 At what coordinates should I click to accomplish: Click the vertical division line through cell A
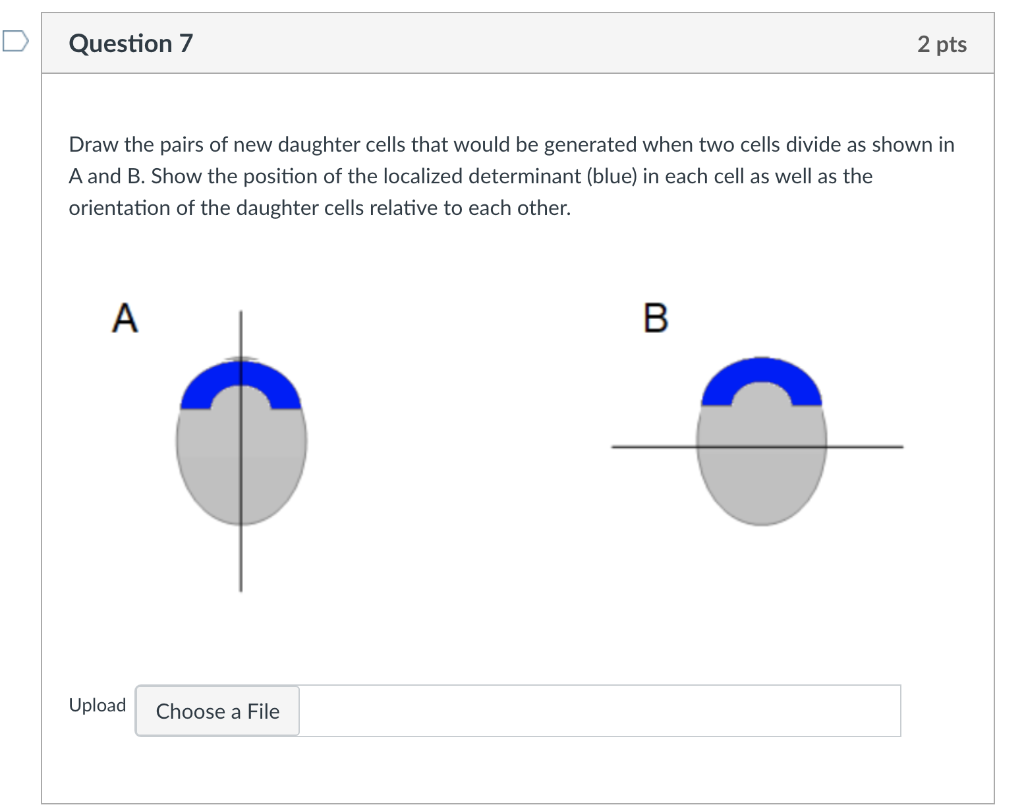241,560
